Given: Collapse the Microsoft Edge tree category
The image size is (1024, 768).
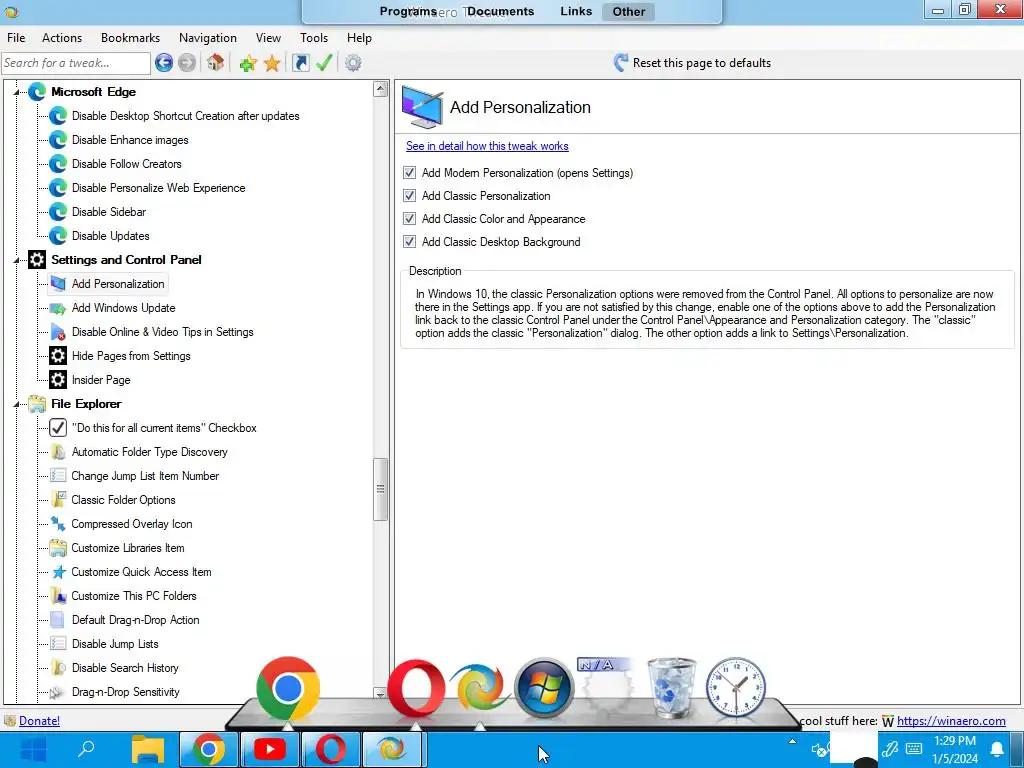Looking at the screenshot, I should pyautogui.click(x=17, y=92).
